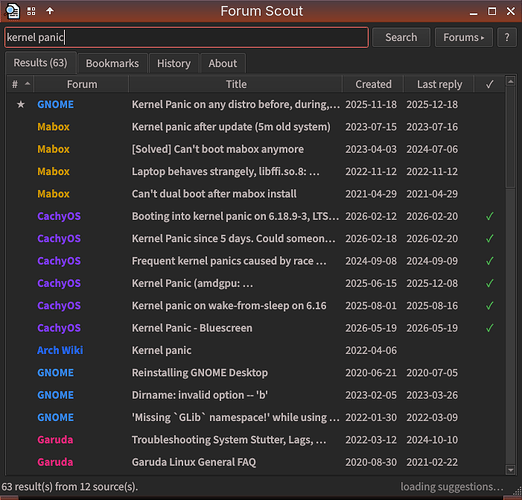522x500 pixels.
Task: Click scrollbar down arrow in results list
Action: point(510,470)
